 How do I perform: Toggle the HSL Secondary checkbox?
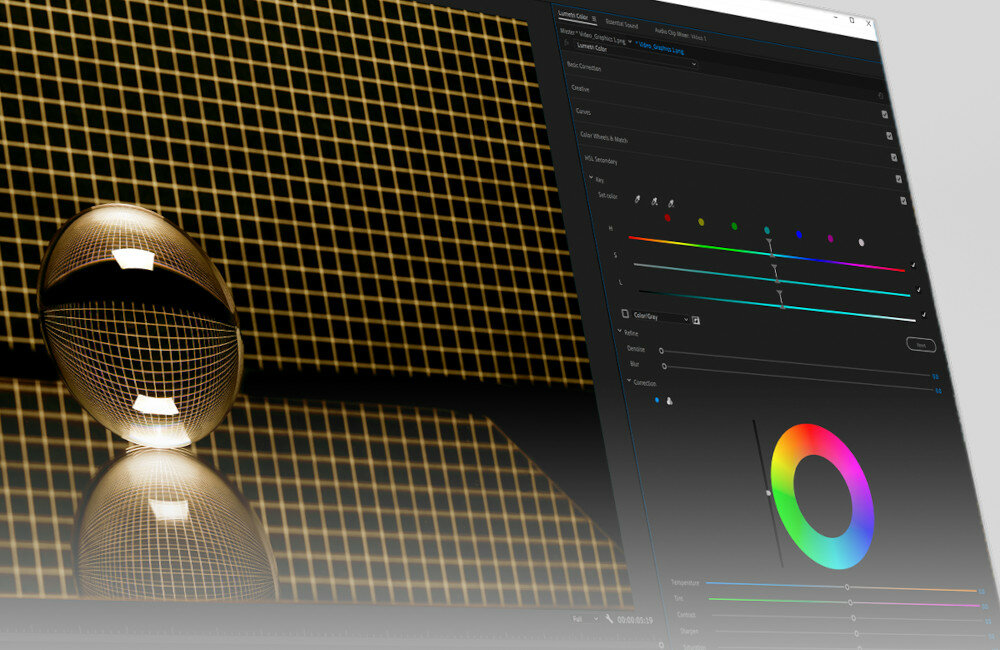click(x=893, y=157)
